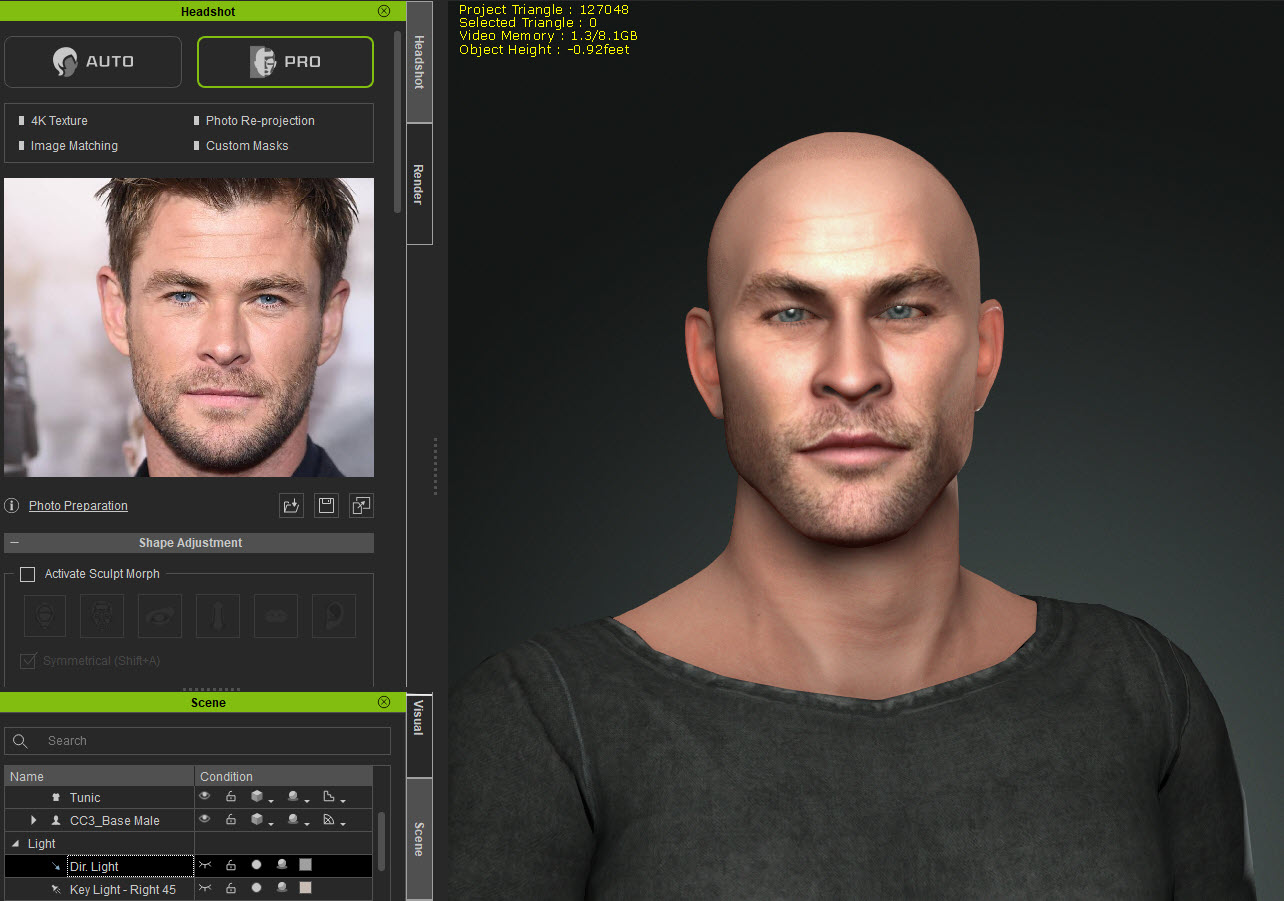Toggle the lock on Dir. Light row
This screenshot has height=901, width=1284.
click(231, 865)
